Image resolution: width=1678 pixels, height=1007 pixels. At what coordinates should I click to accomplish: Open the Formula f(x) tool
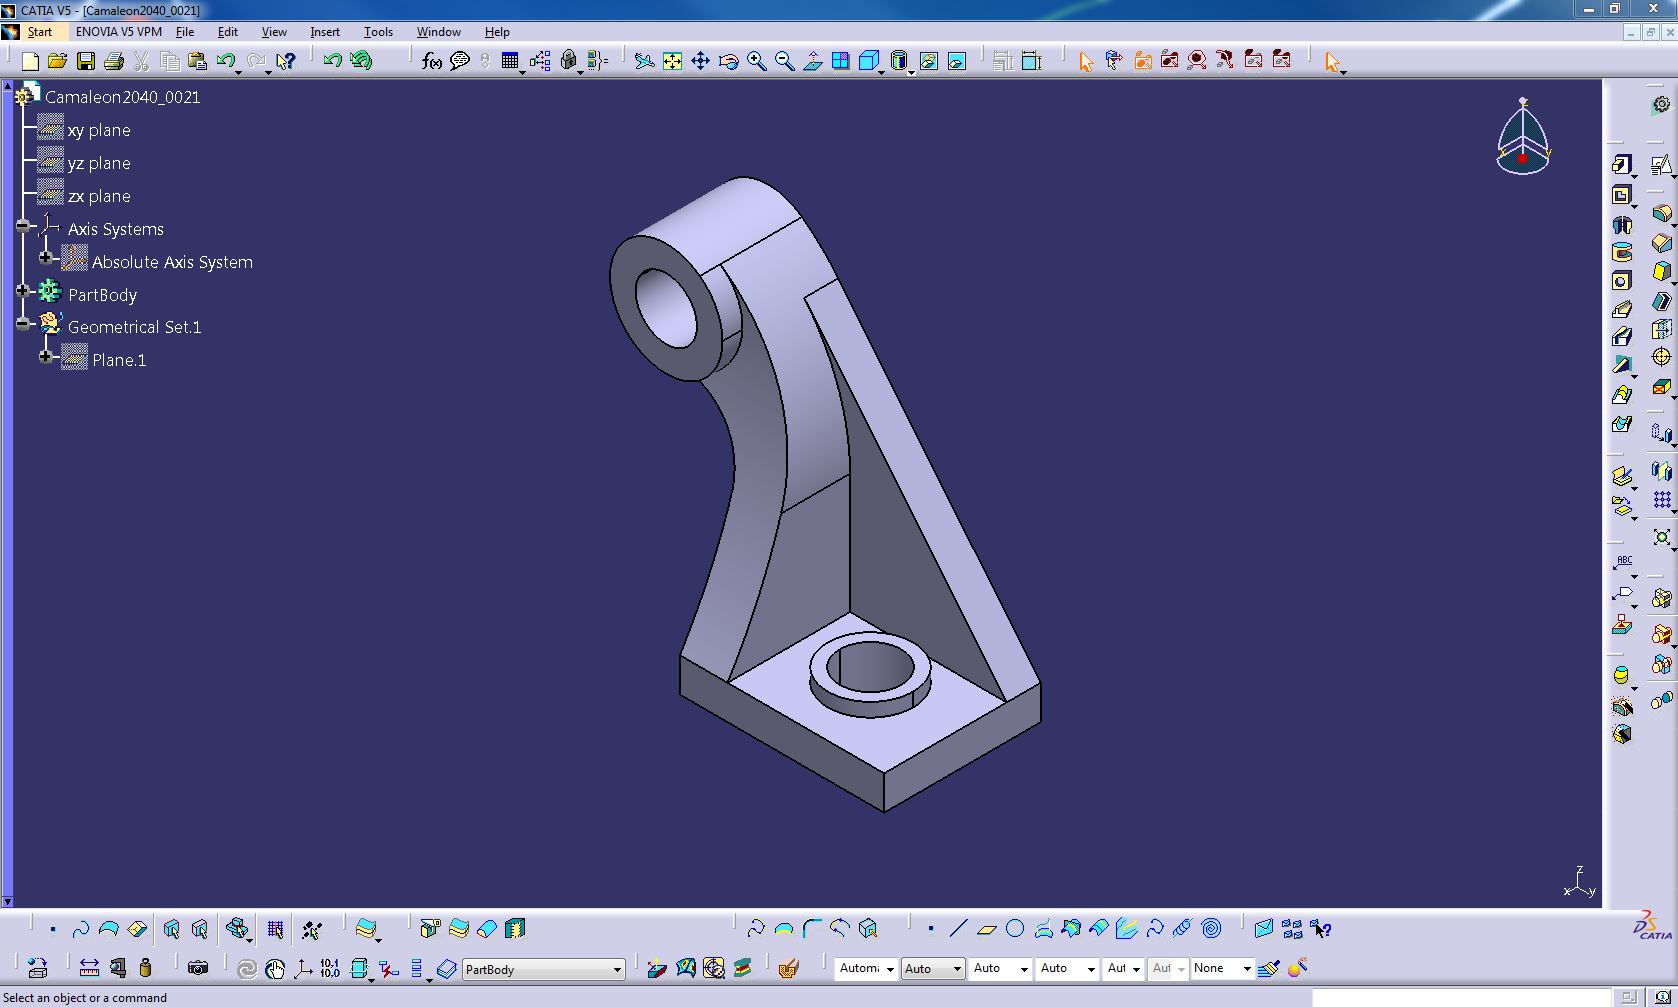pyautogui.click(x=431, y=61)
